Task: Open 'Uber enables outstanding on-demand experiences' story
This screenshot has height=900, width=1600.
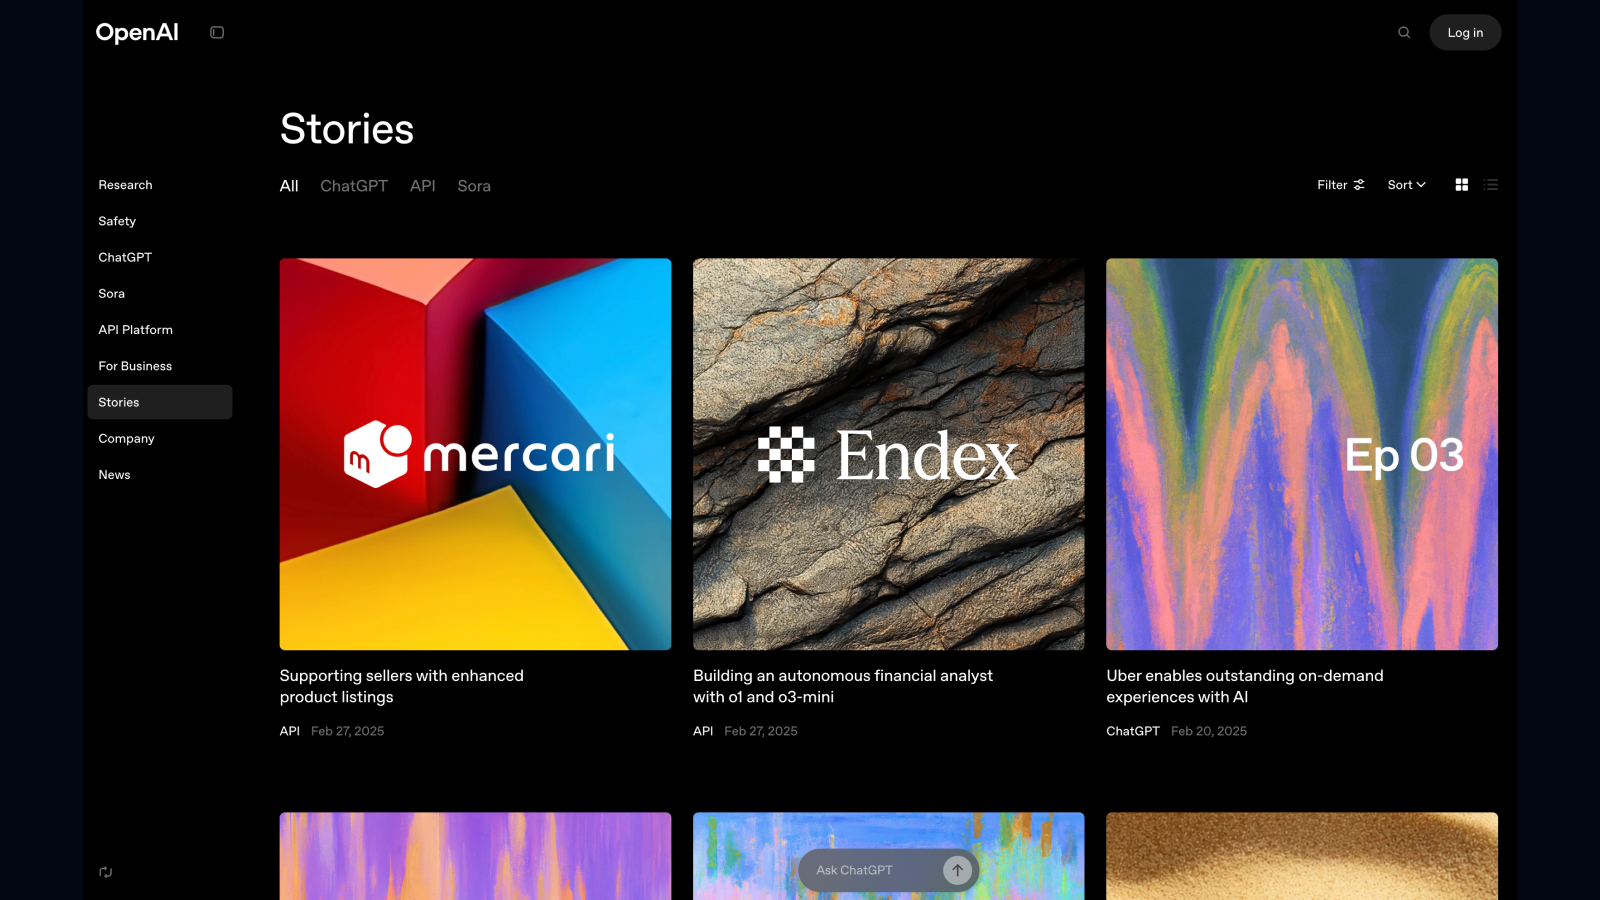Action: pyautogui.click(x=1245, y=686)
